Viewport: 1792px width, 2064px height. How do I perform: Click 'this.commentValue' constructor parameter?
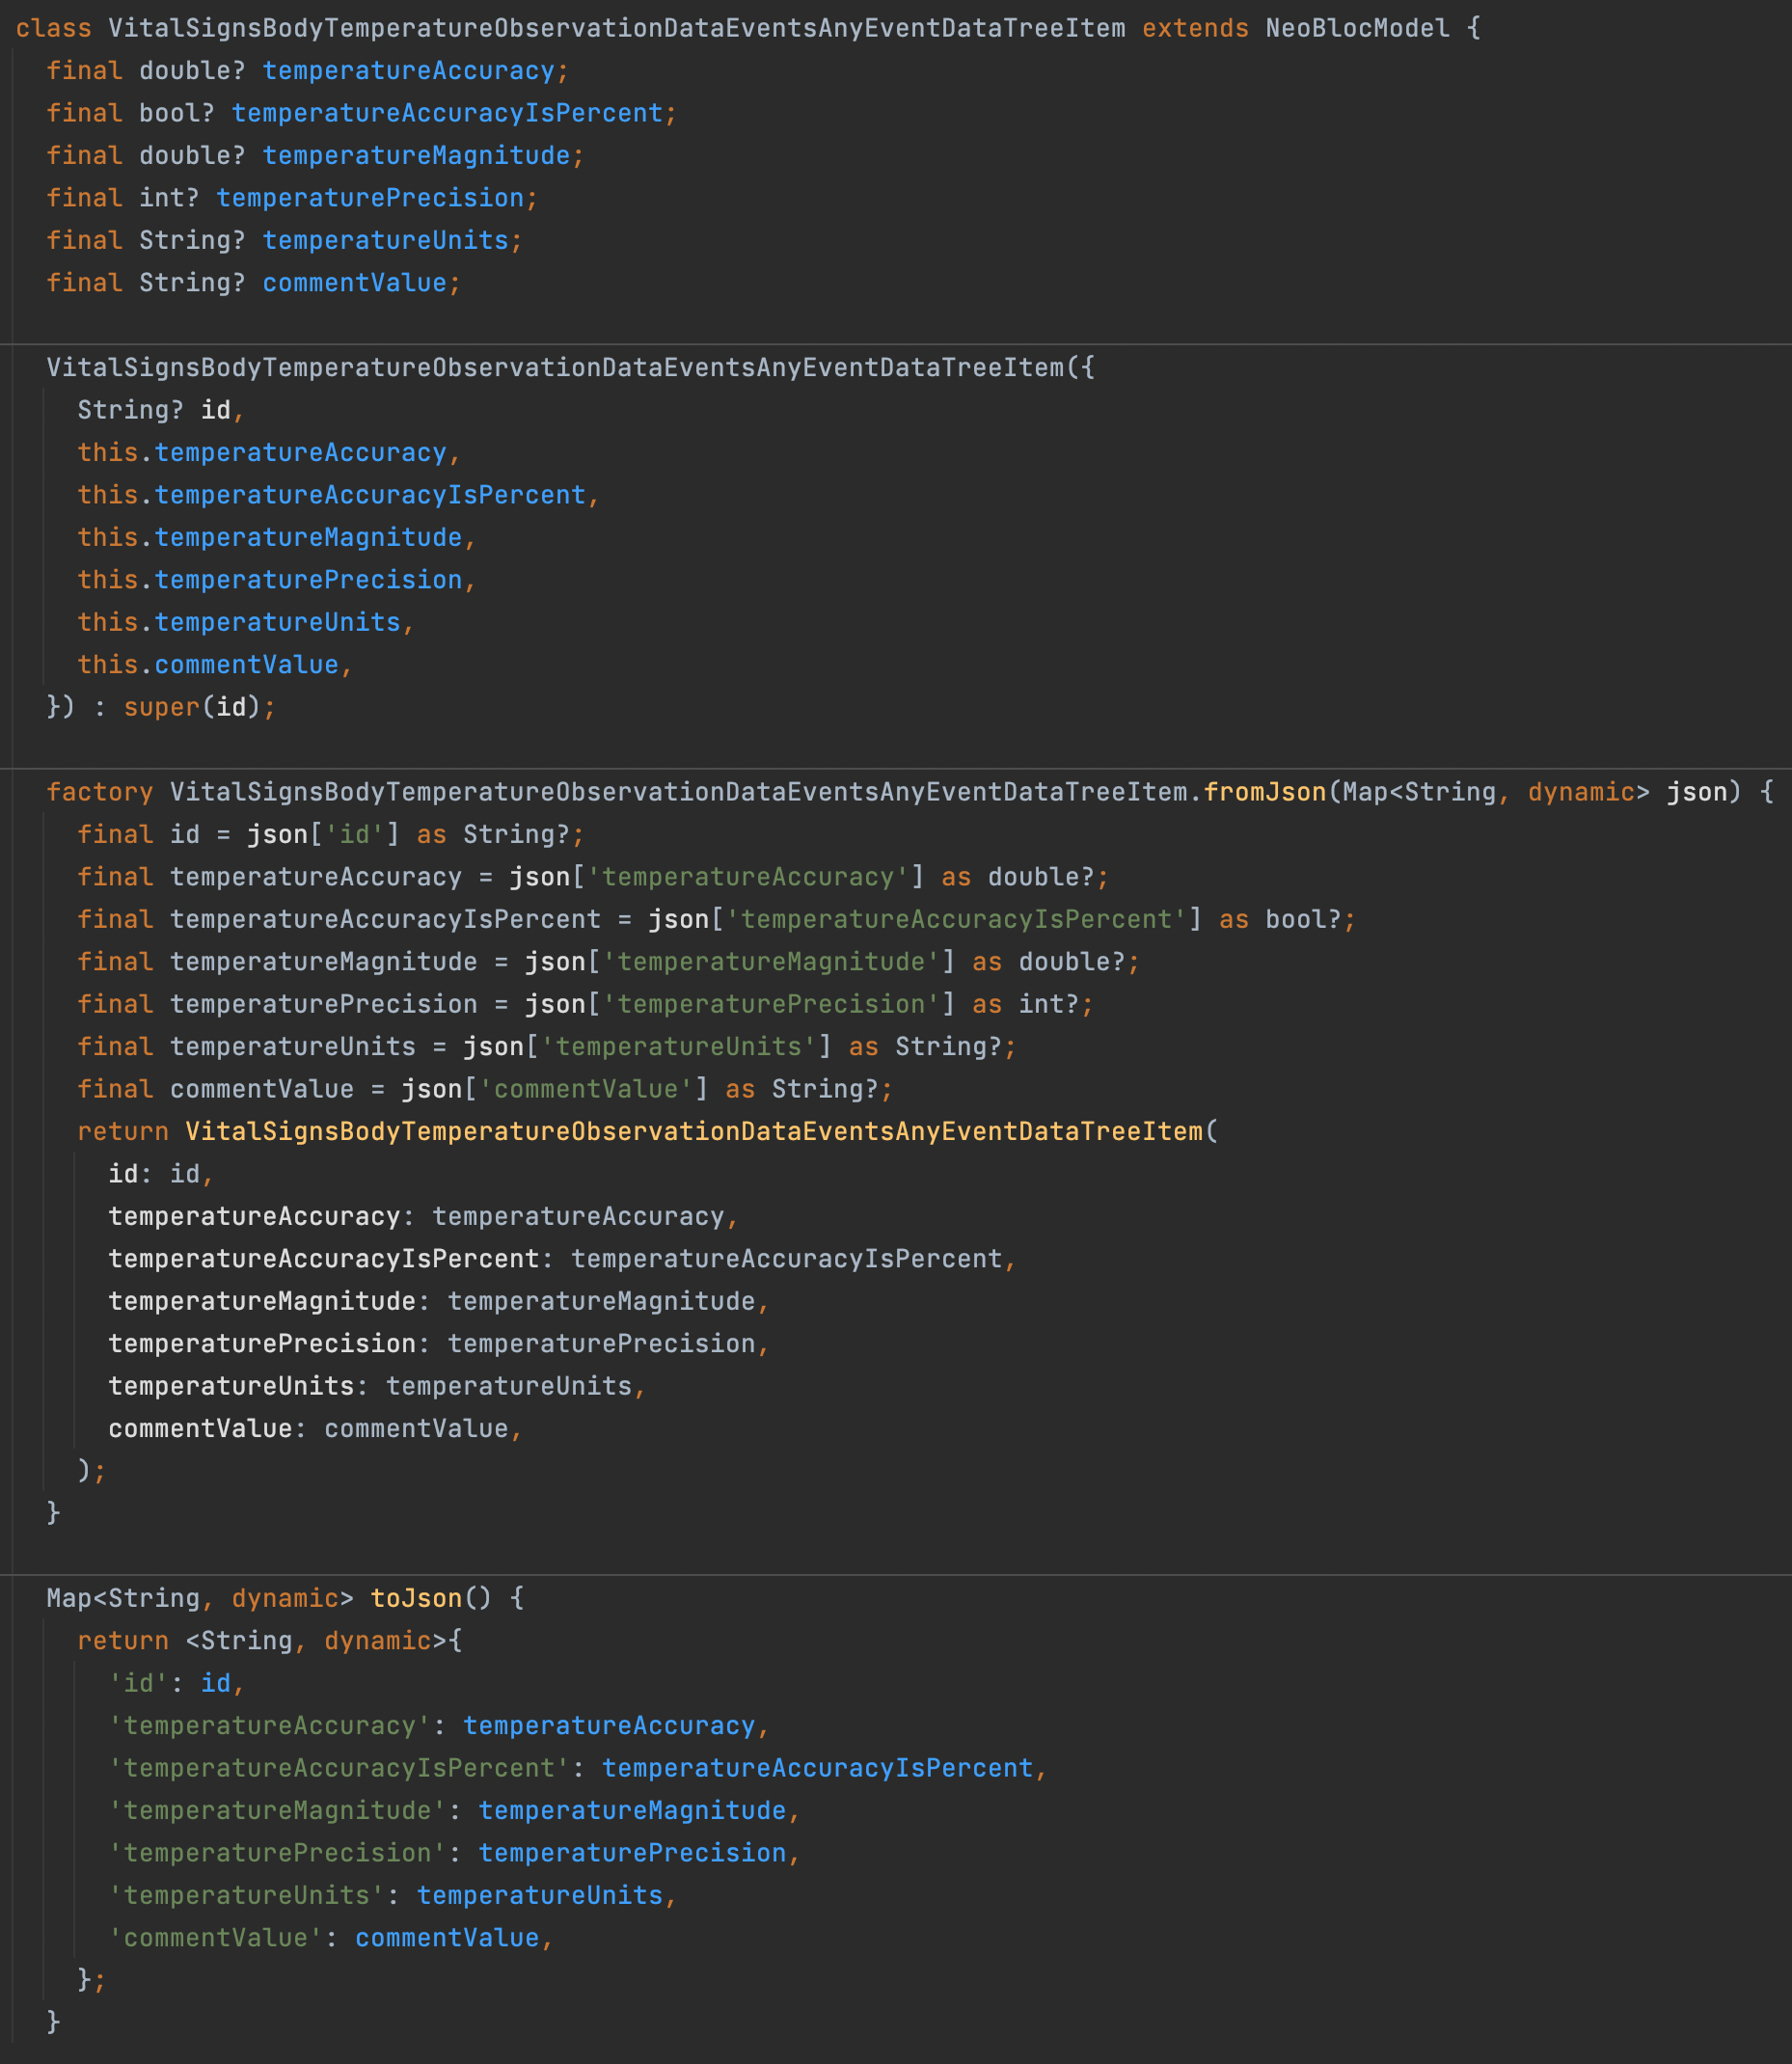point(208,665)
